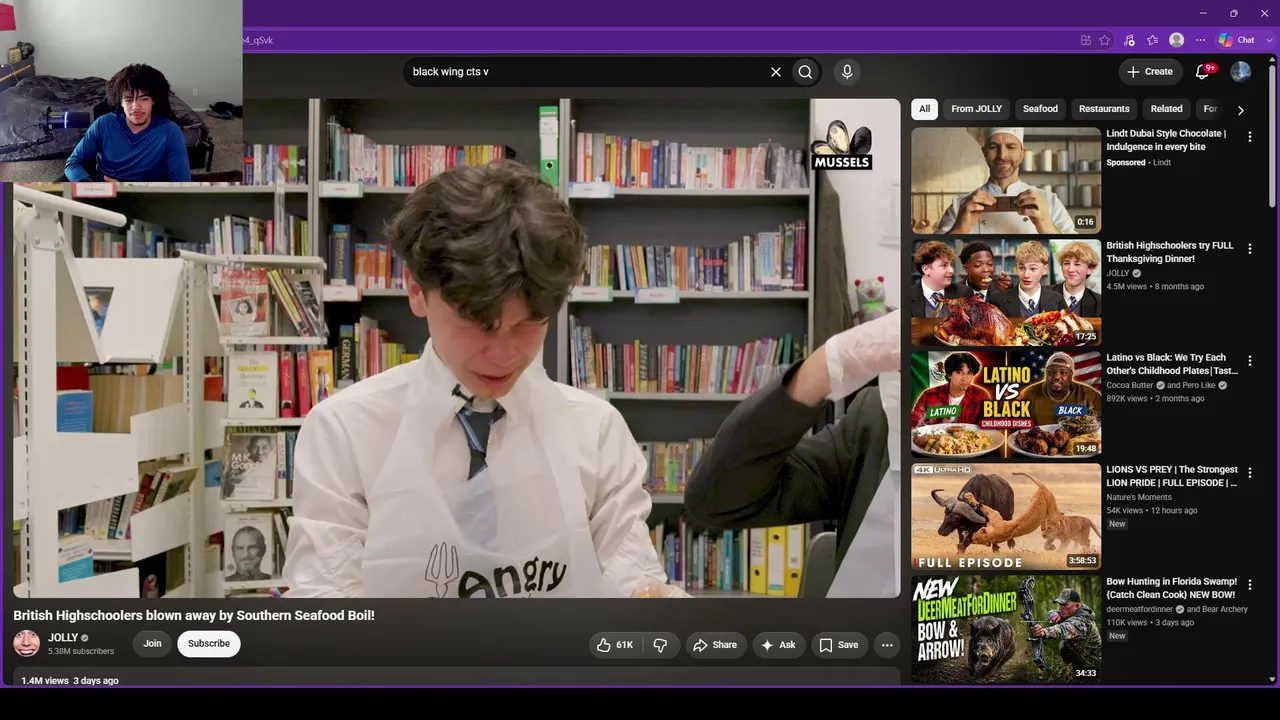Open the browser media playlist icon
This screenshot has width=1280, height=720.
[1129, 40]
